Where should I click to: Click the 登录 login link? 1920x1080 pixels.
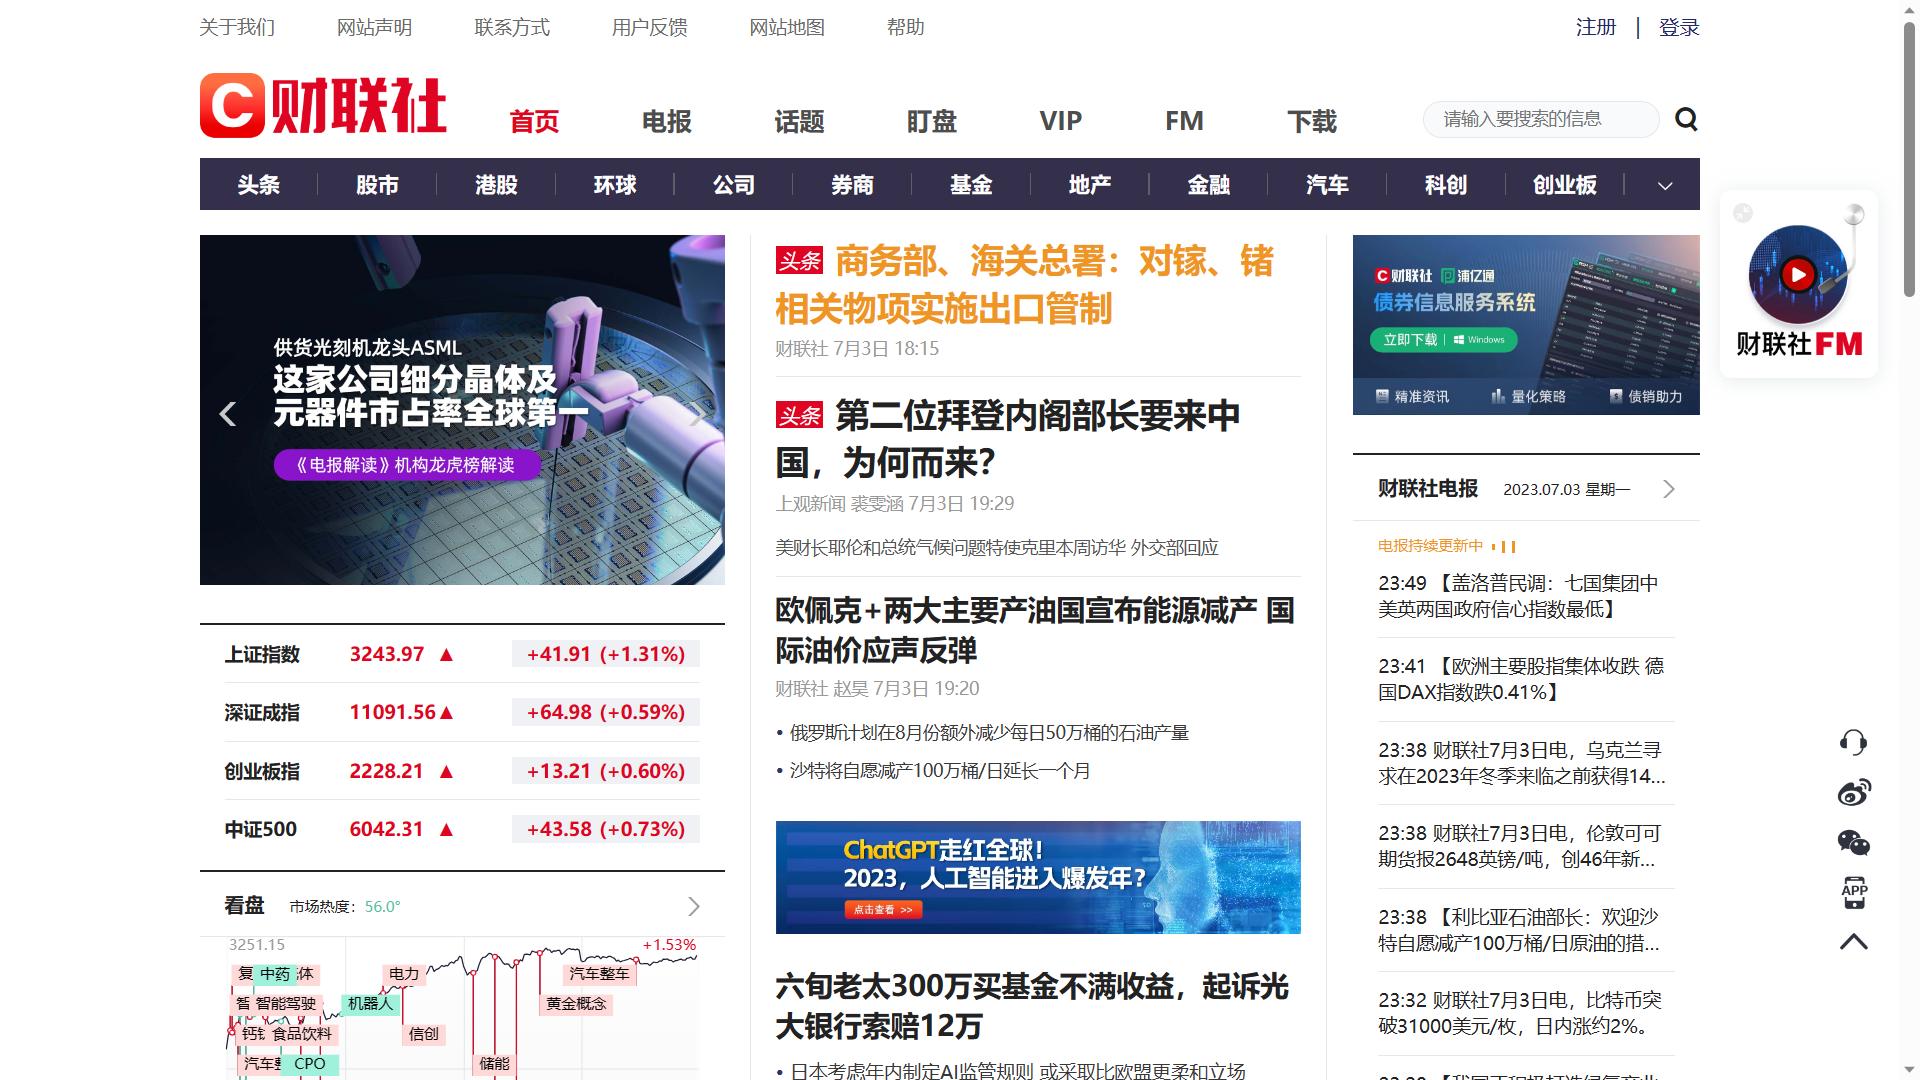point(1677,27)
